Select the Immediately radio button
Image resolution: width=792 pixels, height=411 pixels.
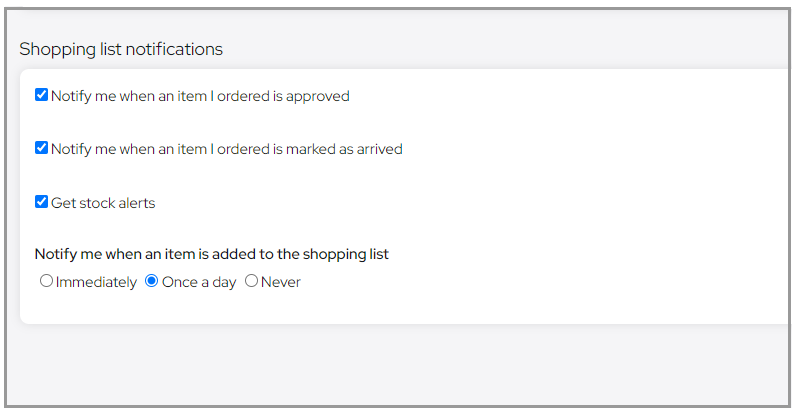46,281
